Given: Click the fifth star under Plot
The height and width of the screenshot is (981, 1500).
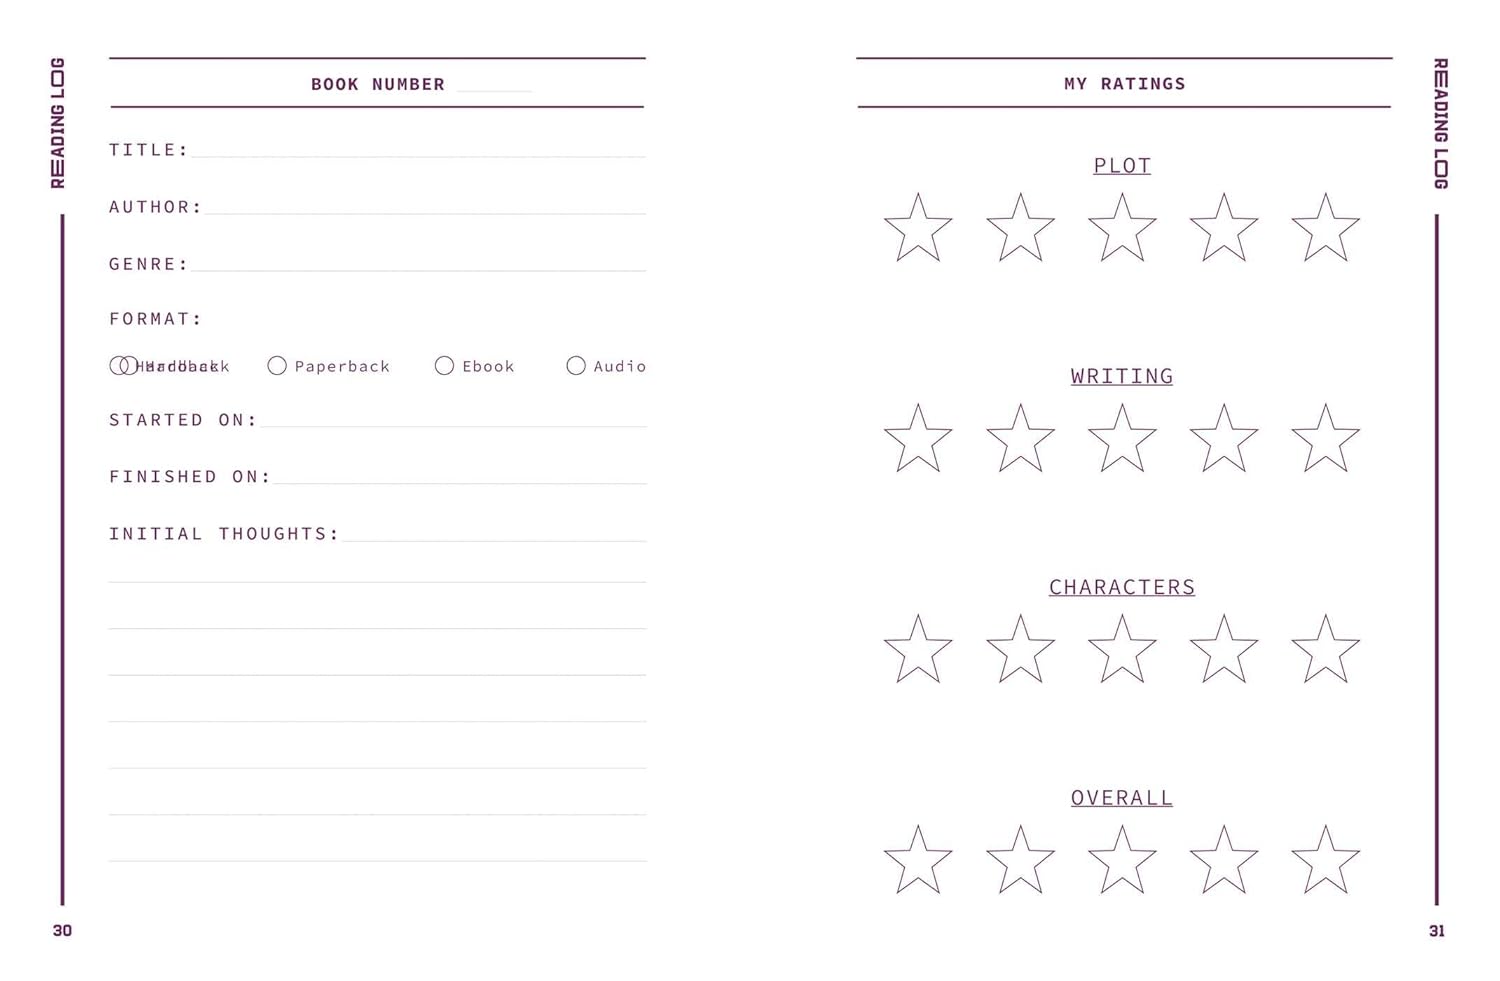Looking at the screenshot, I should 1325,230.
